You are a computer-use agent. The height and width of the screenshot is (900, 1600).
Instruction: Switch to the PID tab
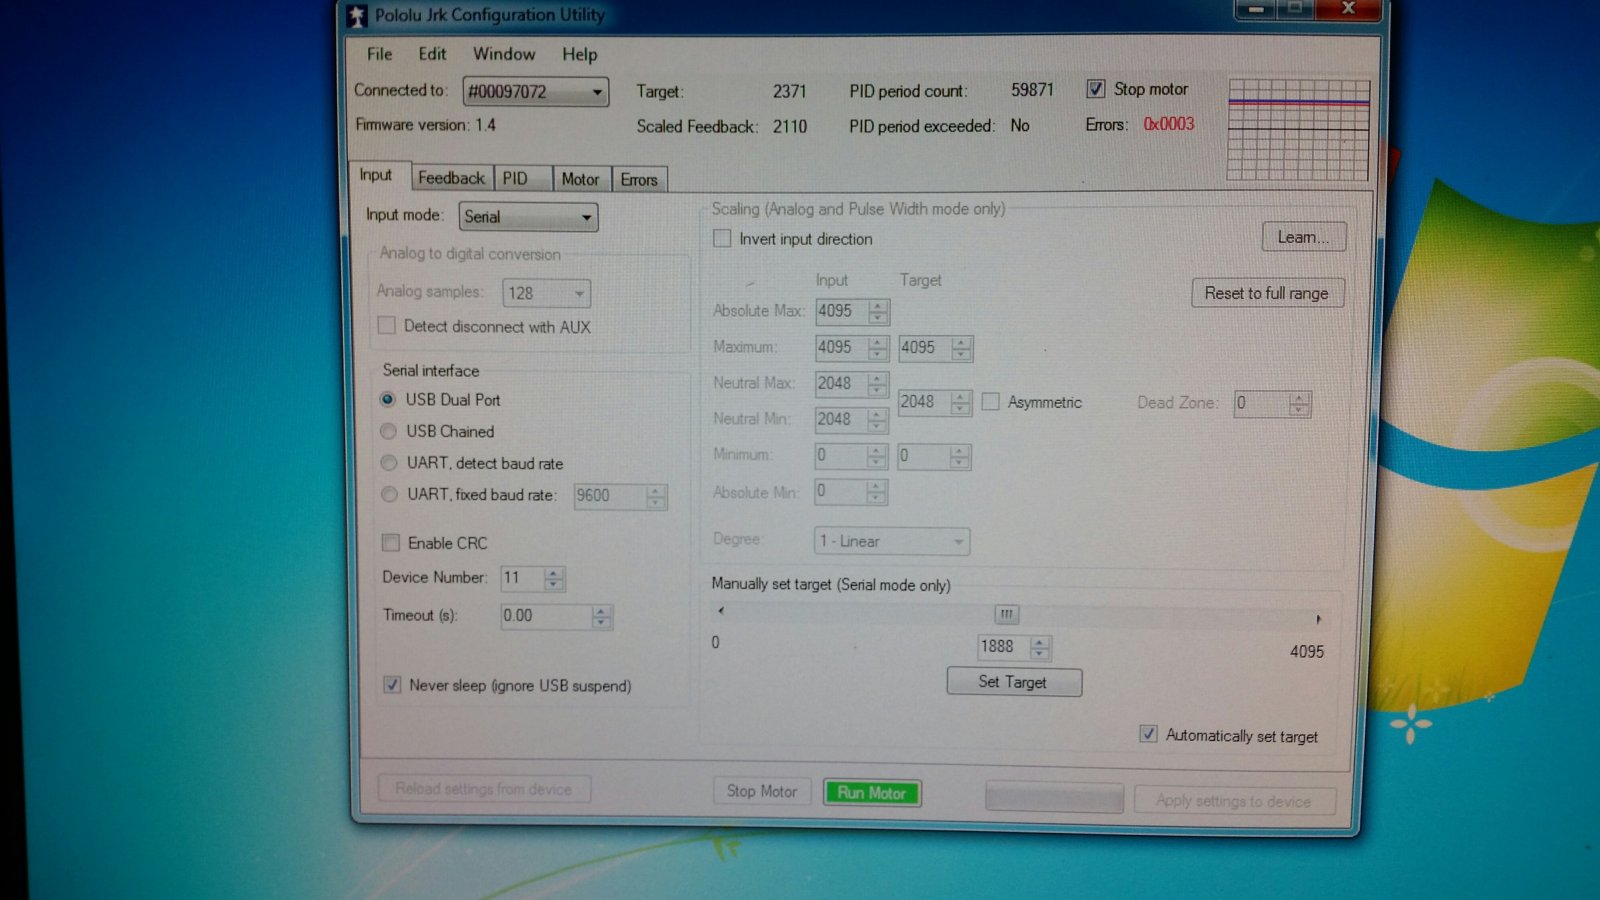point(521,179)
